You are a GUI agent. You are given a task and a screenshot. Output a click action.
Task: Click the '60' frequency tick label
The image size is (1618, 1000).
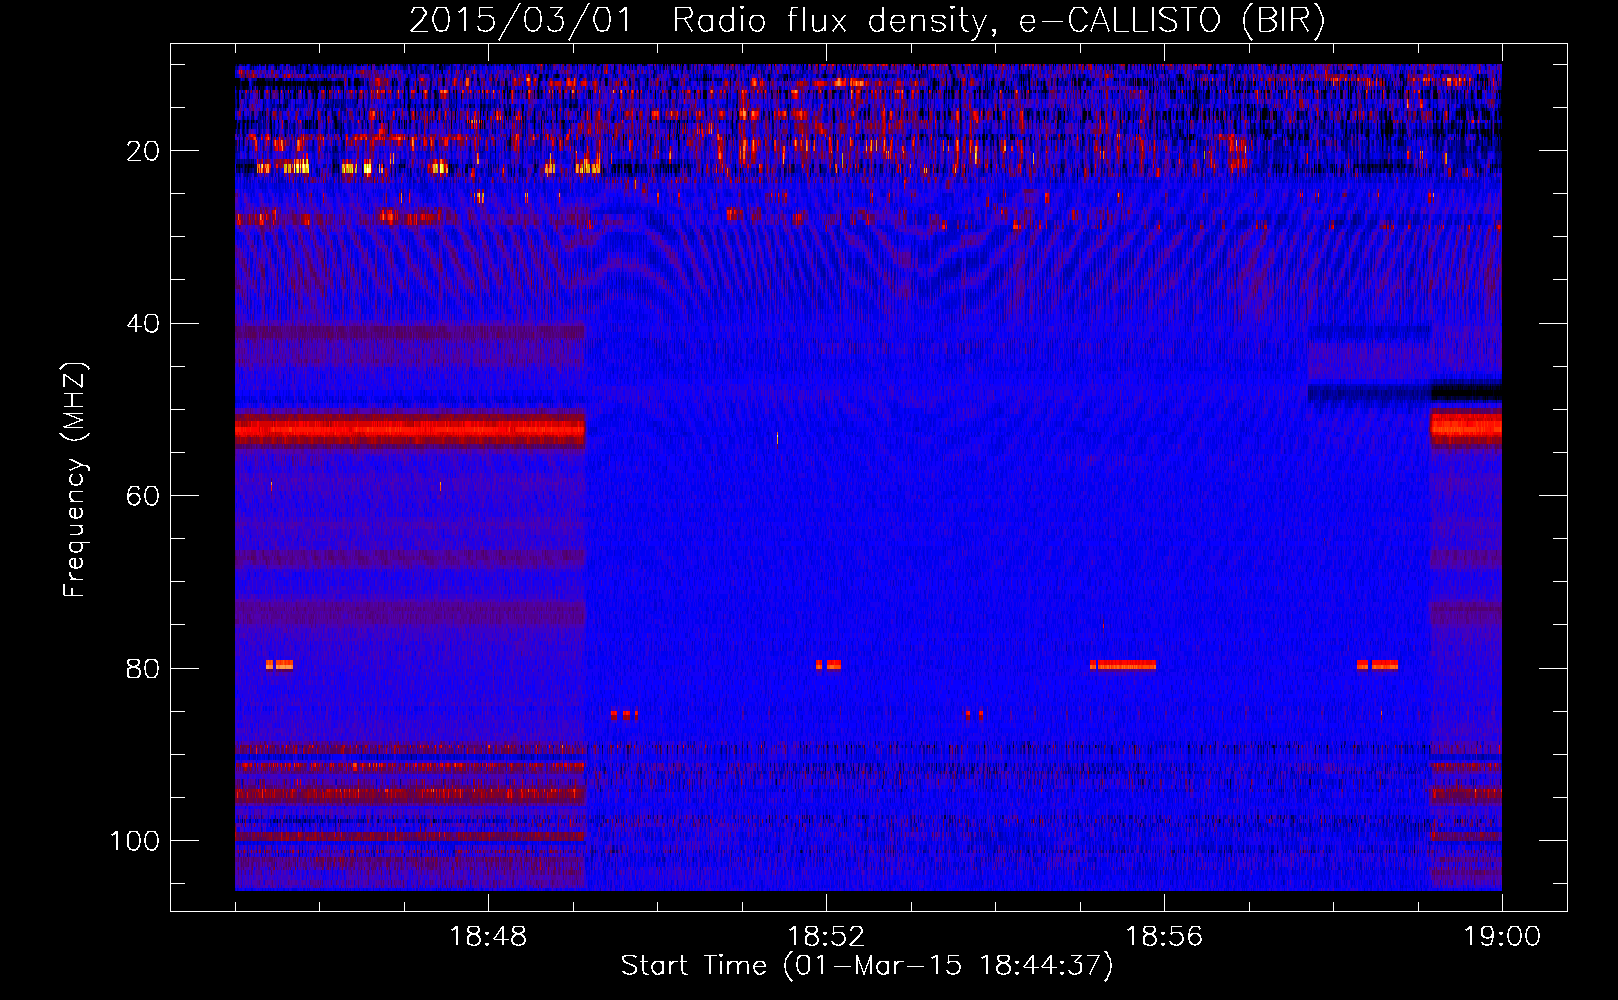[x=144, y=496]
